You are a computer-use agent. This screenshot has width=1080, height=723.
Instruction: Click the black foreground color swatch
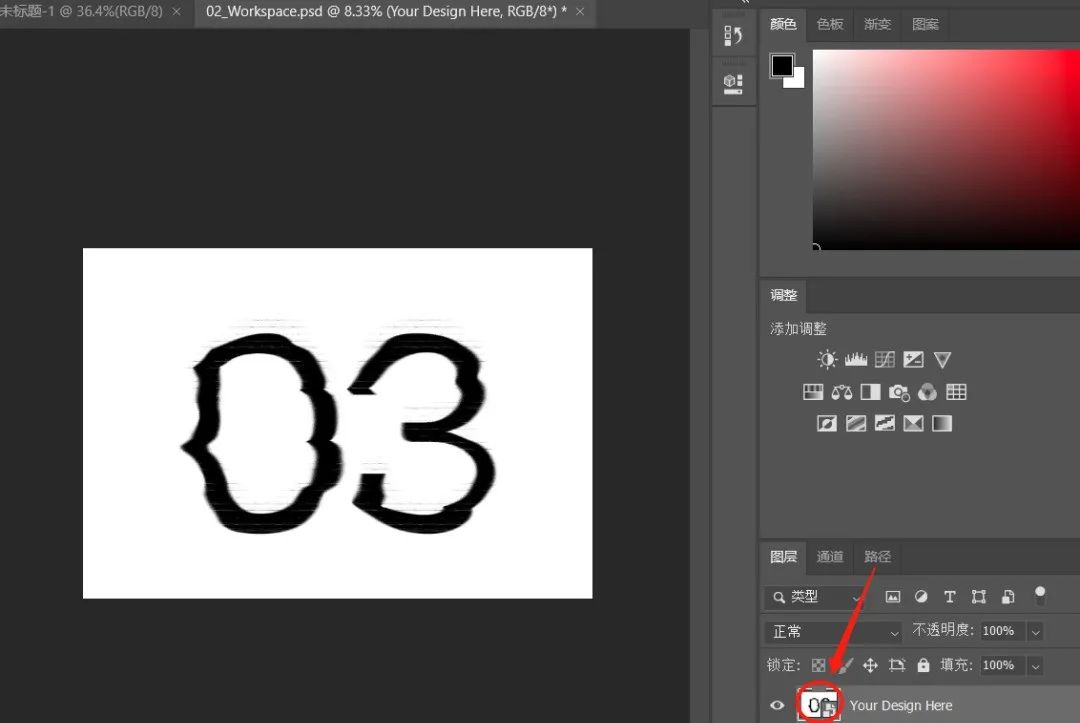tap(781, 65)
